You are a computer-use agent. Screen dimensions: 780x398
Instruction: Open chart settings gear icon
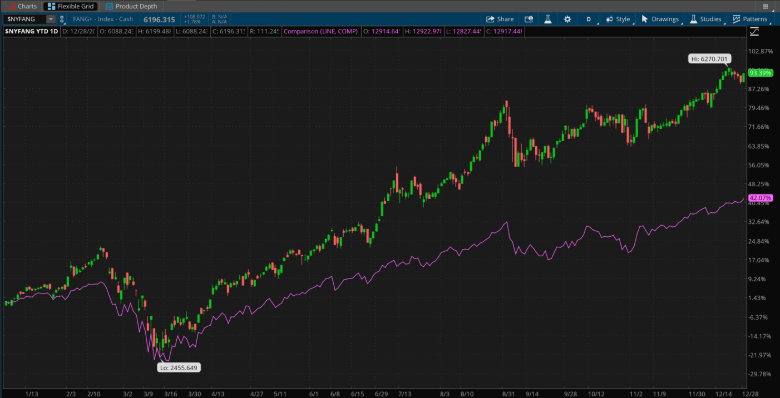point(567,19)
